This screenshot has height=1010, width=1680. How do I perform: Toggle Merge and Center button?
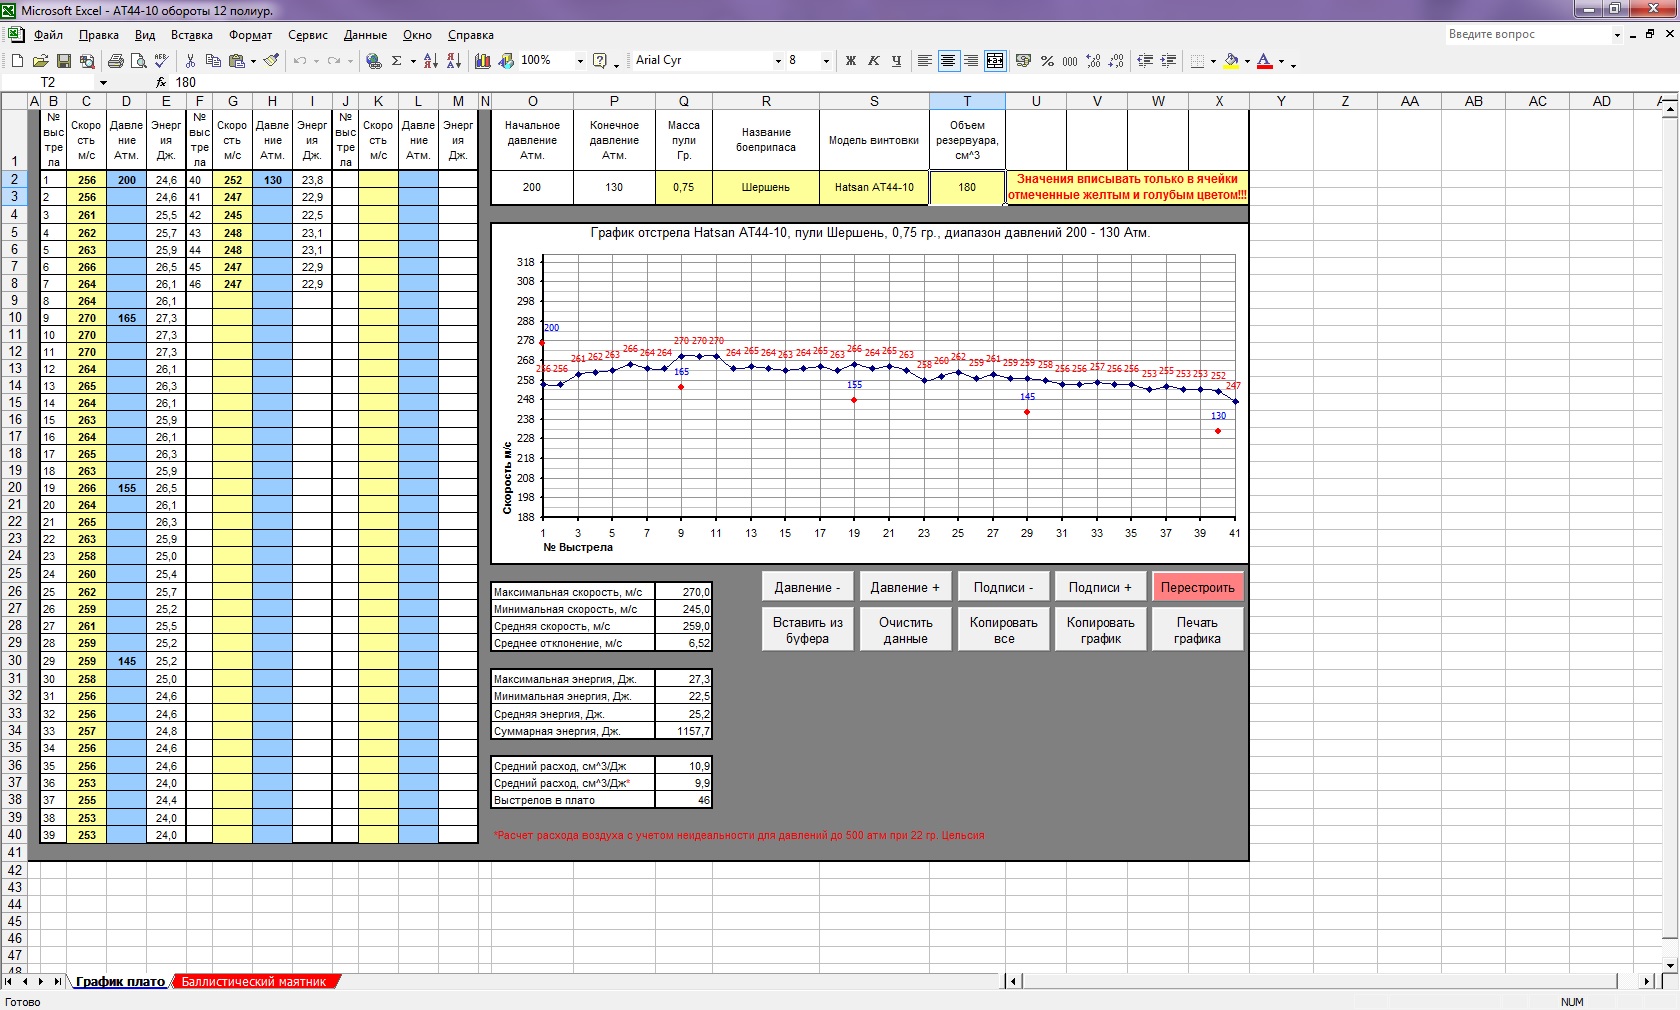coord(995,61)
